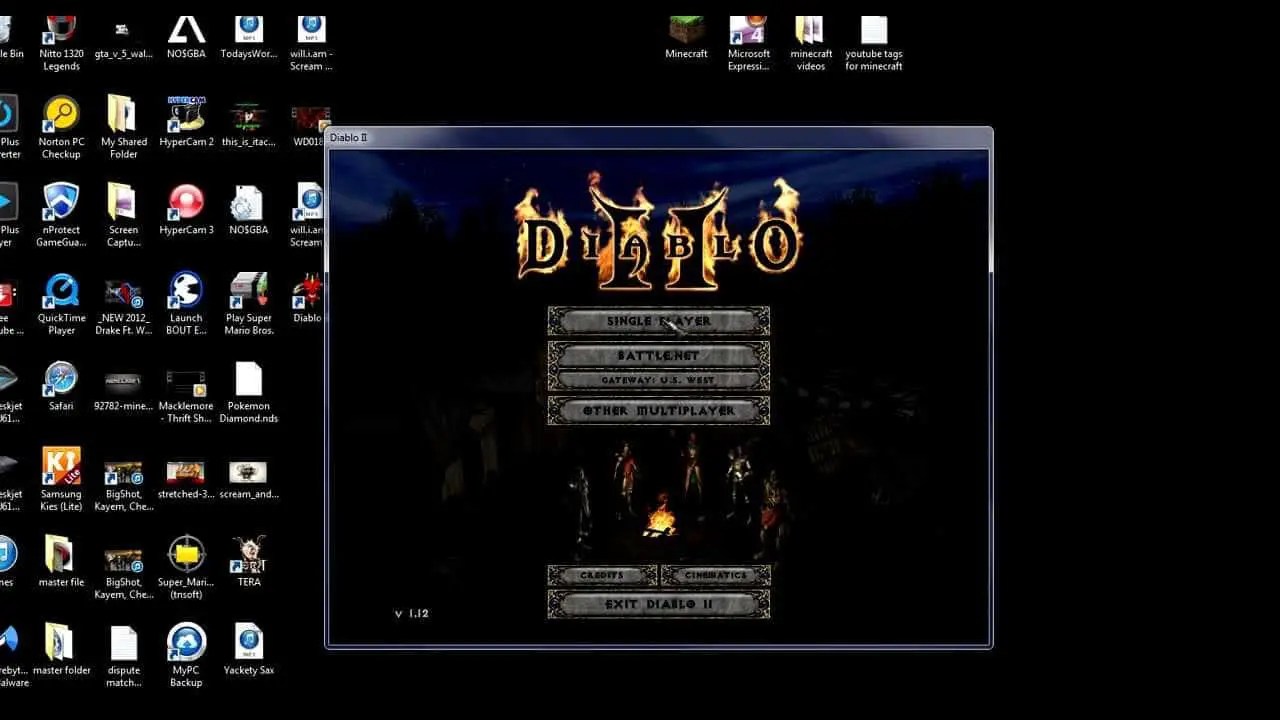Click the Other Multiplayer button
Image resolution: width=1280 pixels, height=720 pixels.
(x=657, y=410)
